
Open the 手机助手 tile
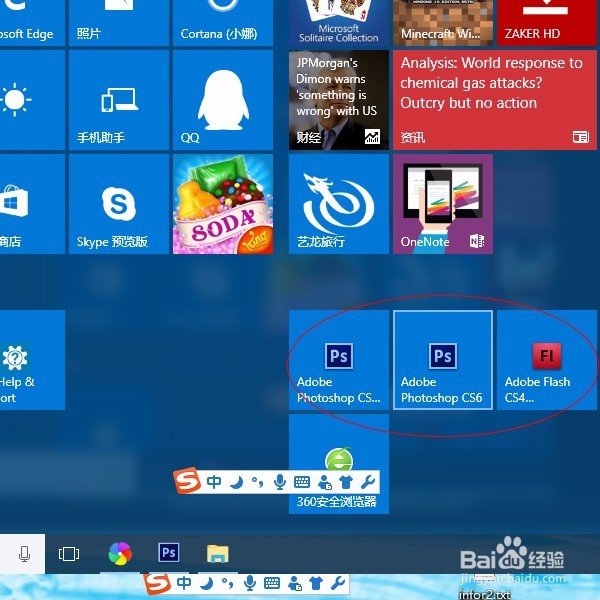click(x=119, y=100)
